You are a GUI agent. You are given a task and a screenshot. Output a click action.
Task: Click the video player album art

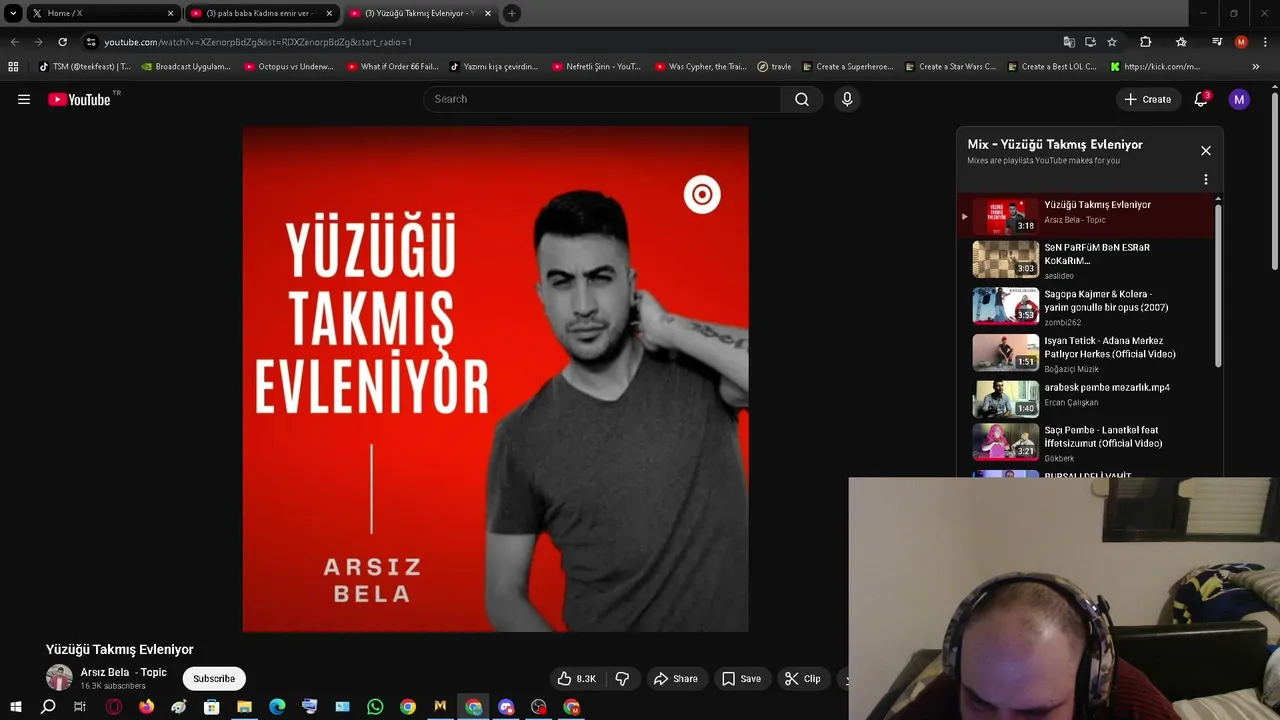coord(495,379)
